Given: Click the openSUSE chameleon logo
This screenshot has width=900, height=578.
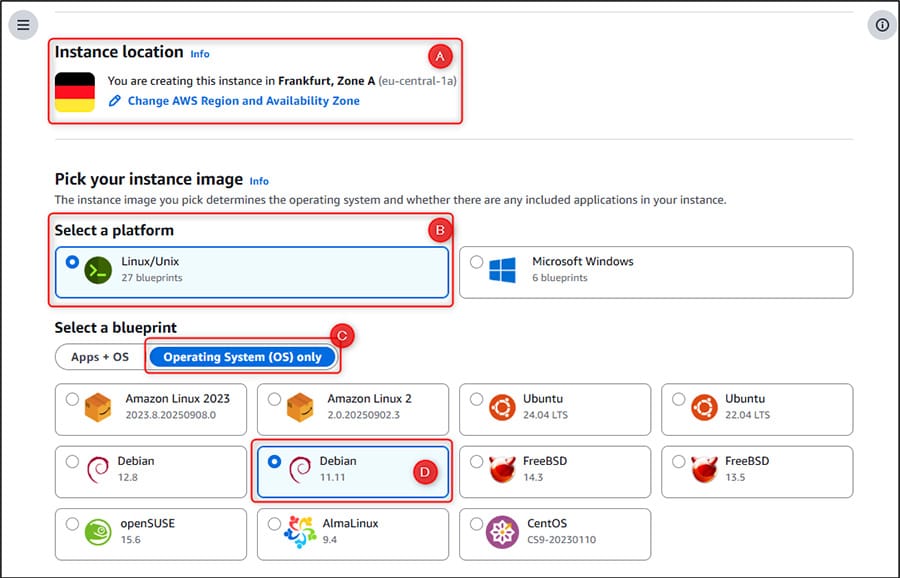Looking at the screenshot, I should (98, 531).
